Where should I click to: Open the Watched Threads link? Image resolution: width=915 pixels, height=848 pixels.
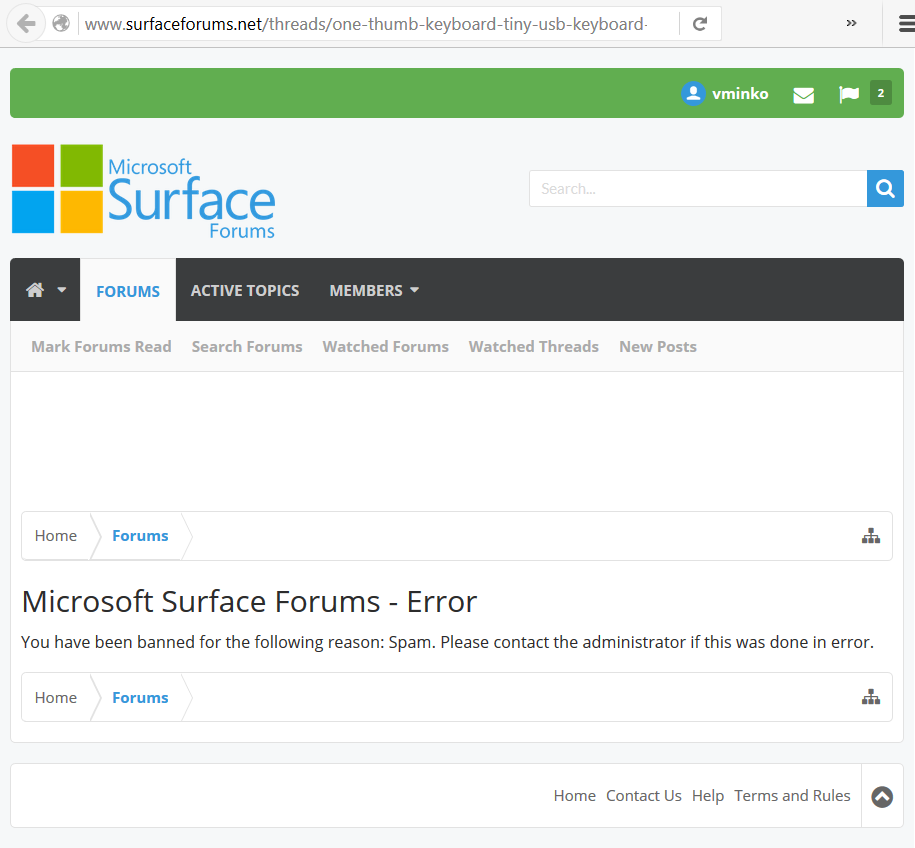533,346
